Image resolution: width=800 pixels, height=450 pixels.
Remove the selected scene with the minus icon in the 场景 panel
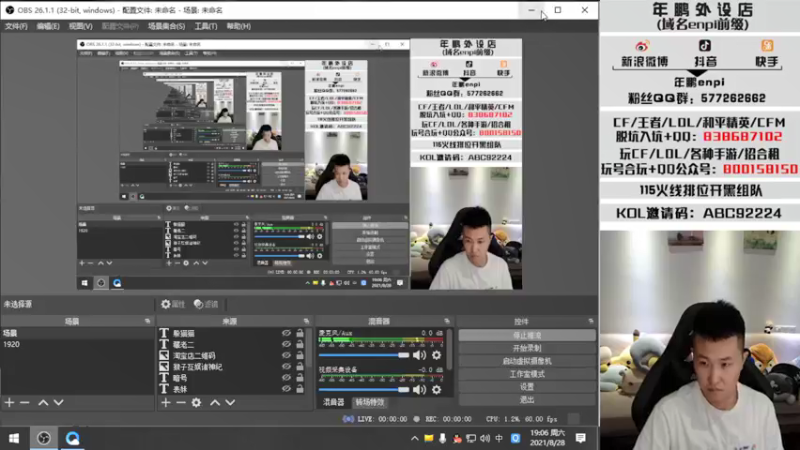click(x=24, y=403)
